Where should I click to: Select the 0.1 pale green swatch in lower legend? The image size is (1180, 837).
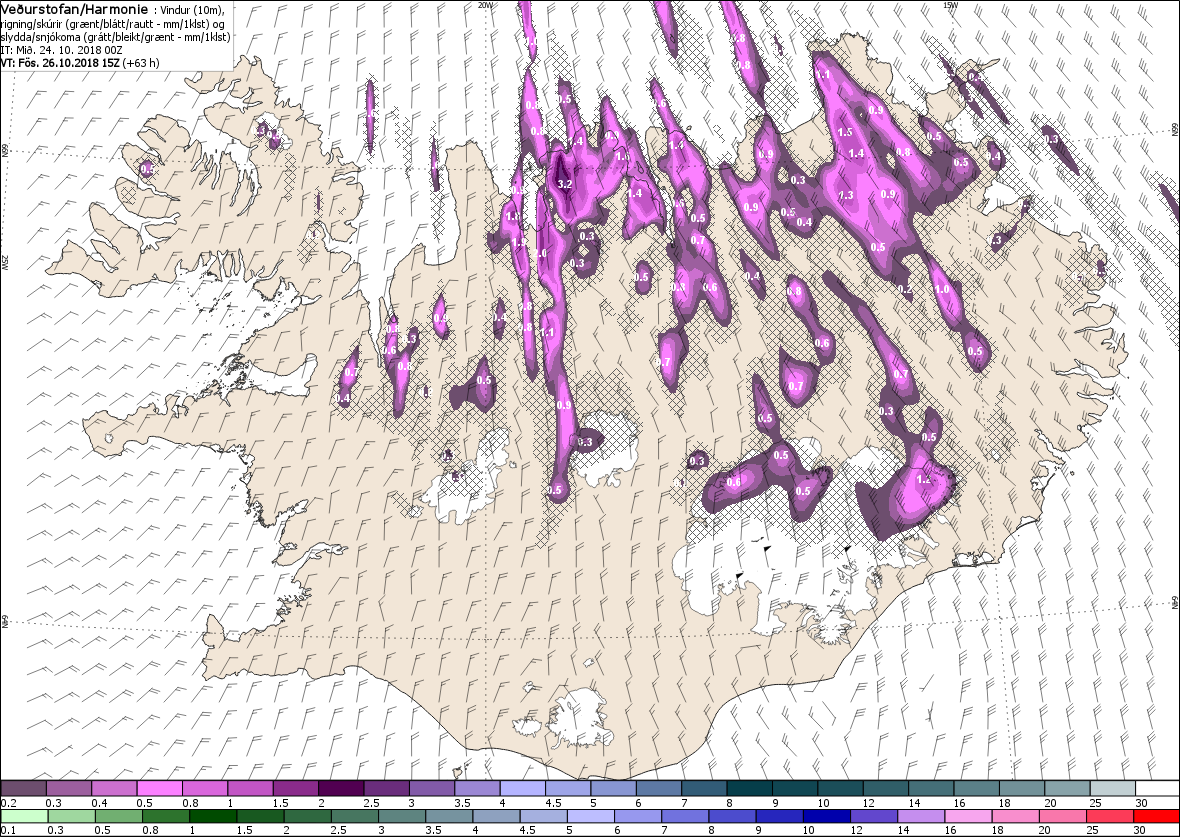pos(24,817)
